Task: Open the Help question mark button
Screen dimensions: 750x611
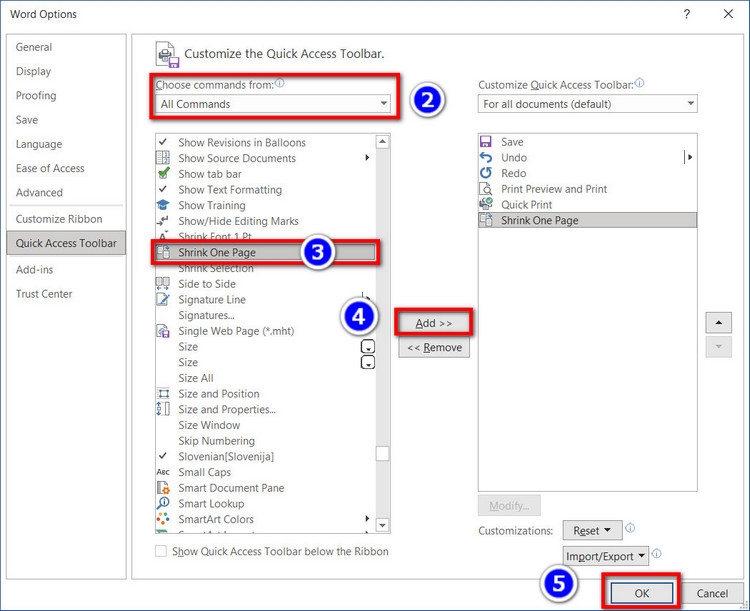Action: pos(687,14)
